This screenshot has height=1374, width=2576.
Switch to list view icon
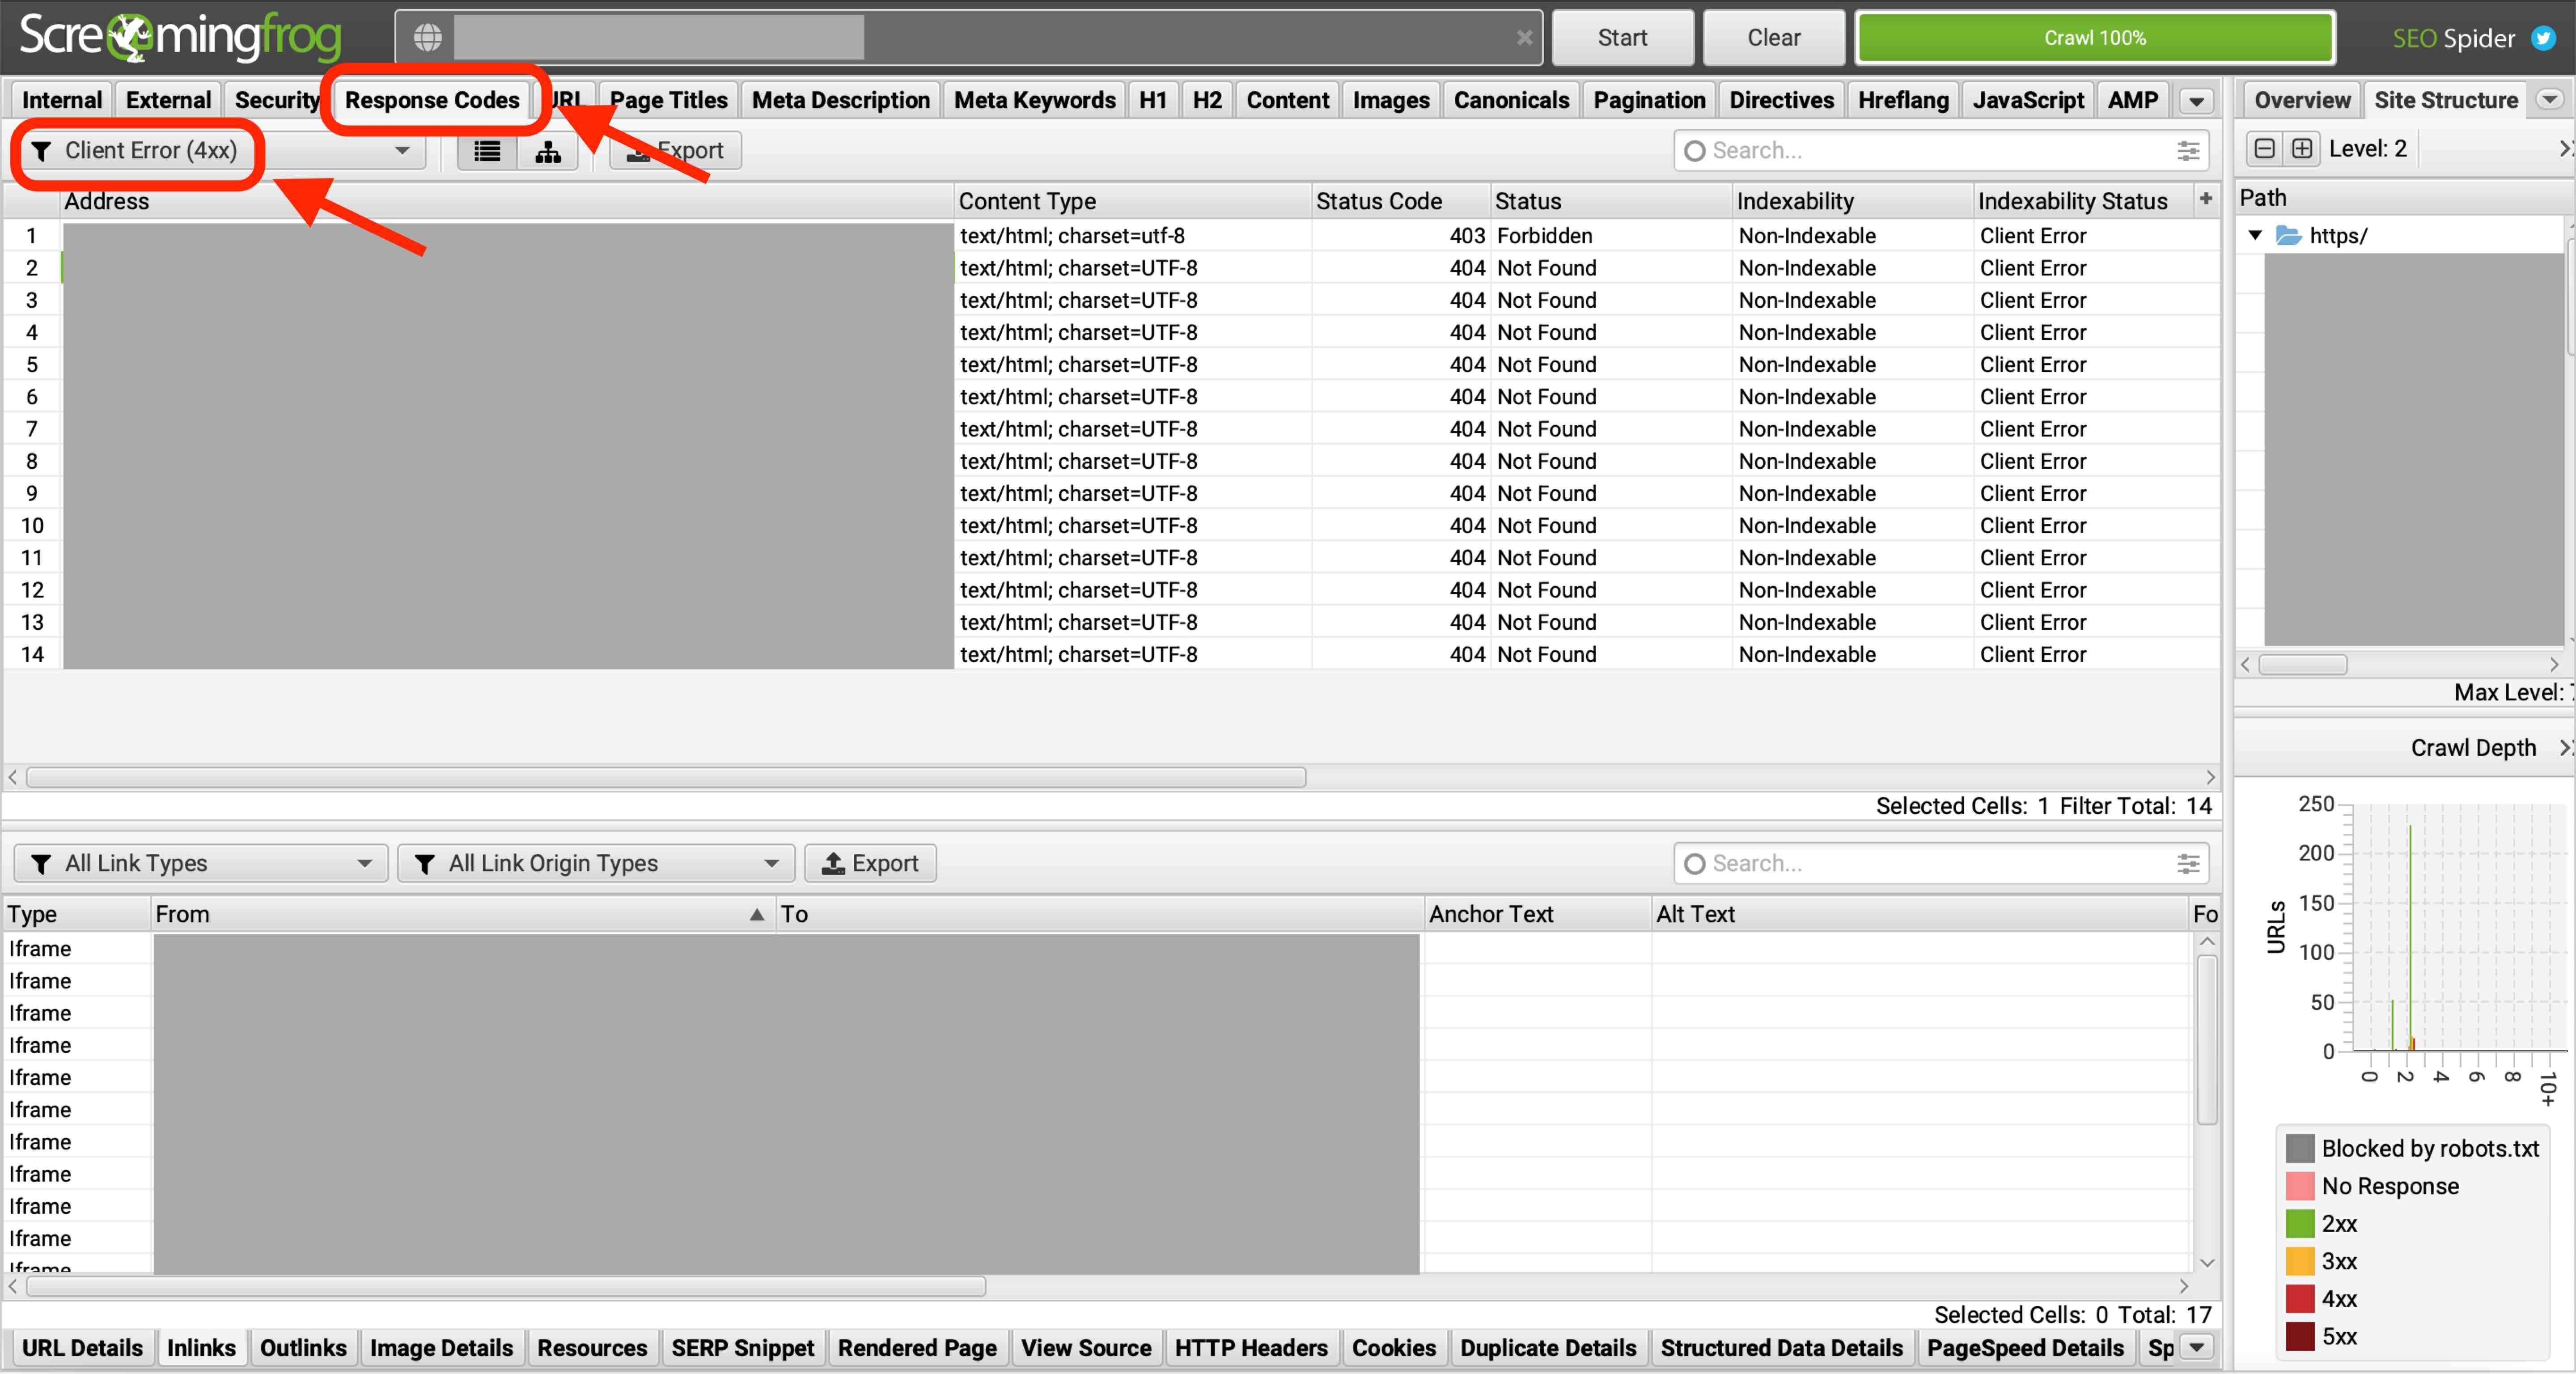click(x=487, y=151)
